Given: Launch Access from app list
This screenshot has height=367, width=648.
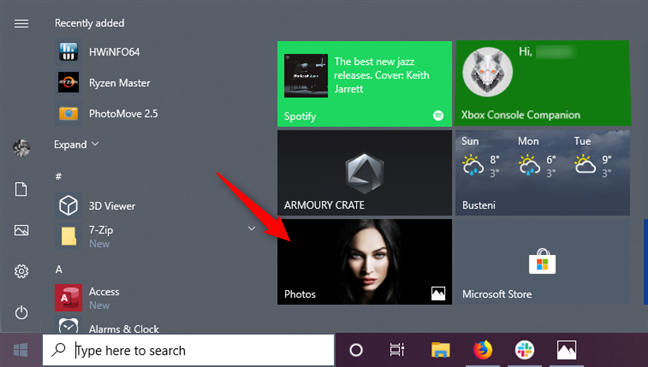Looking at the screenshot, I should [89, 298].
